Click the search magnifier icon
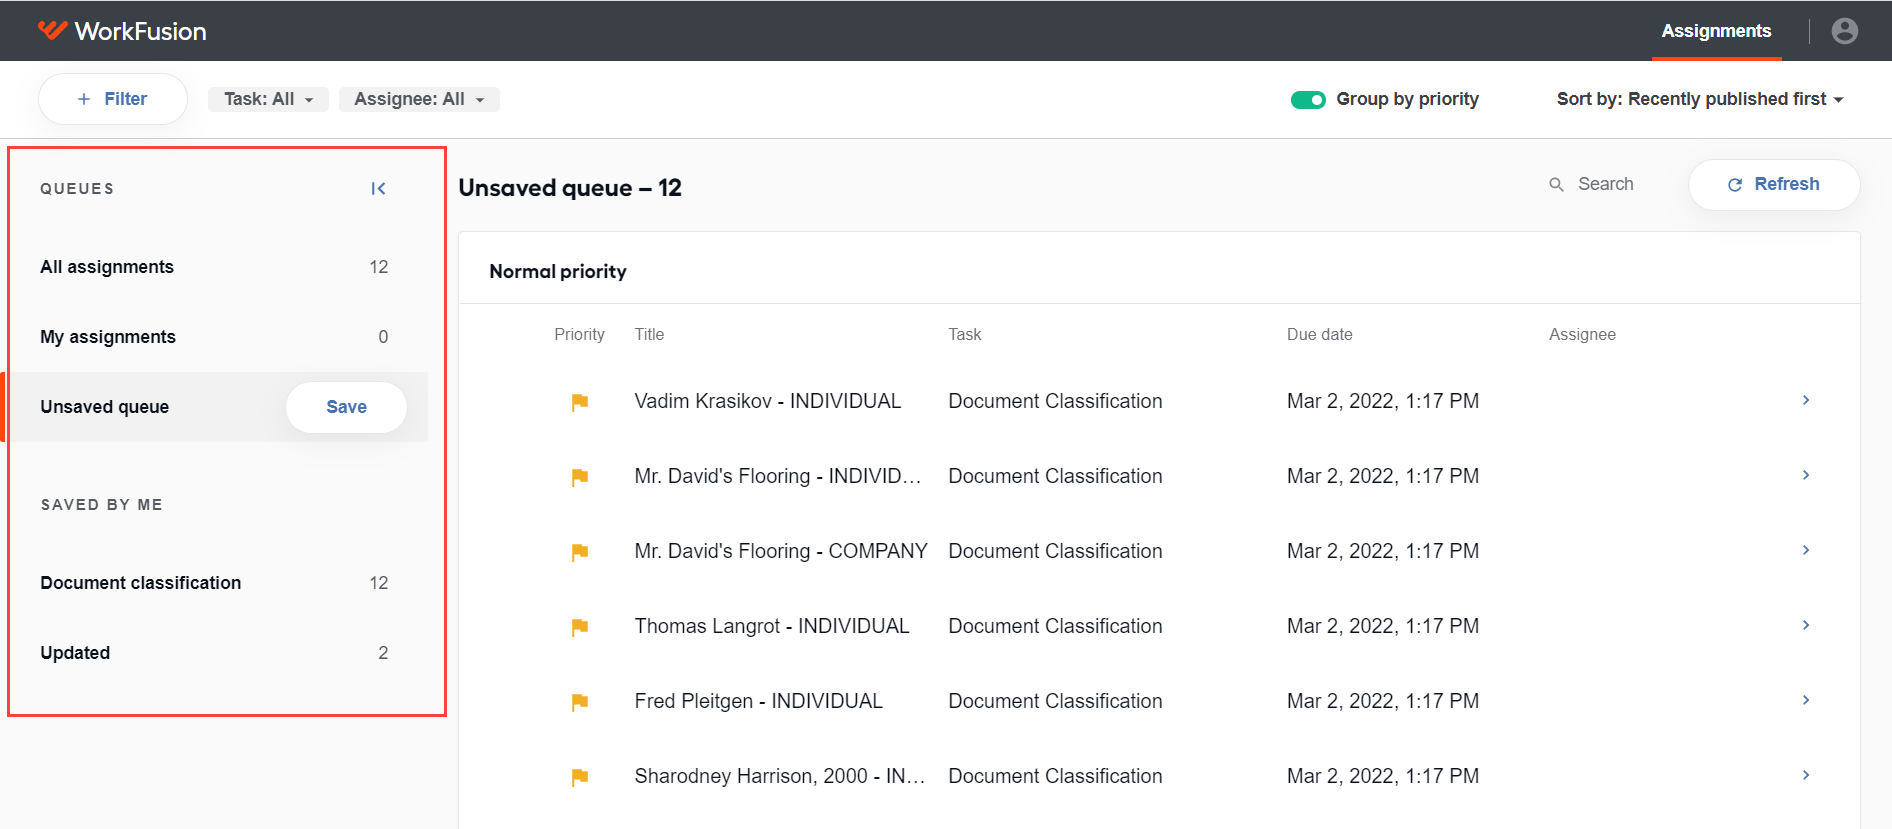1892x829 pixels. click(x=1556, y=184)
